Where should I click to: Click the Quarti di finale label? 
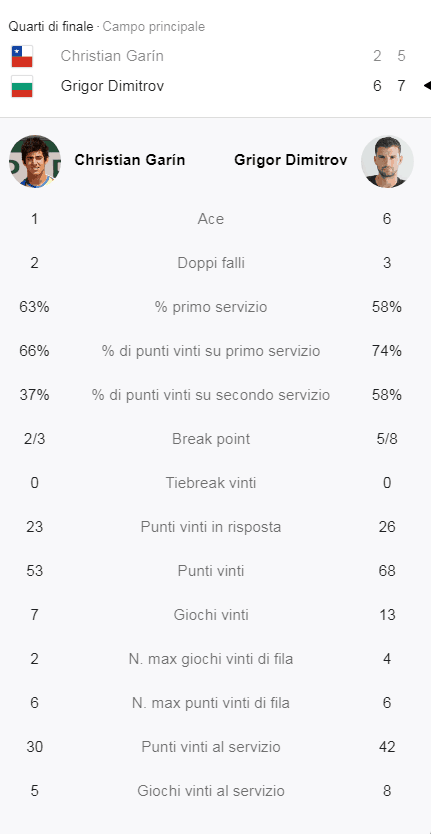[x=51, y=27]
